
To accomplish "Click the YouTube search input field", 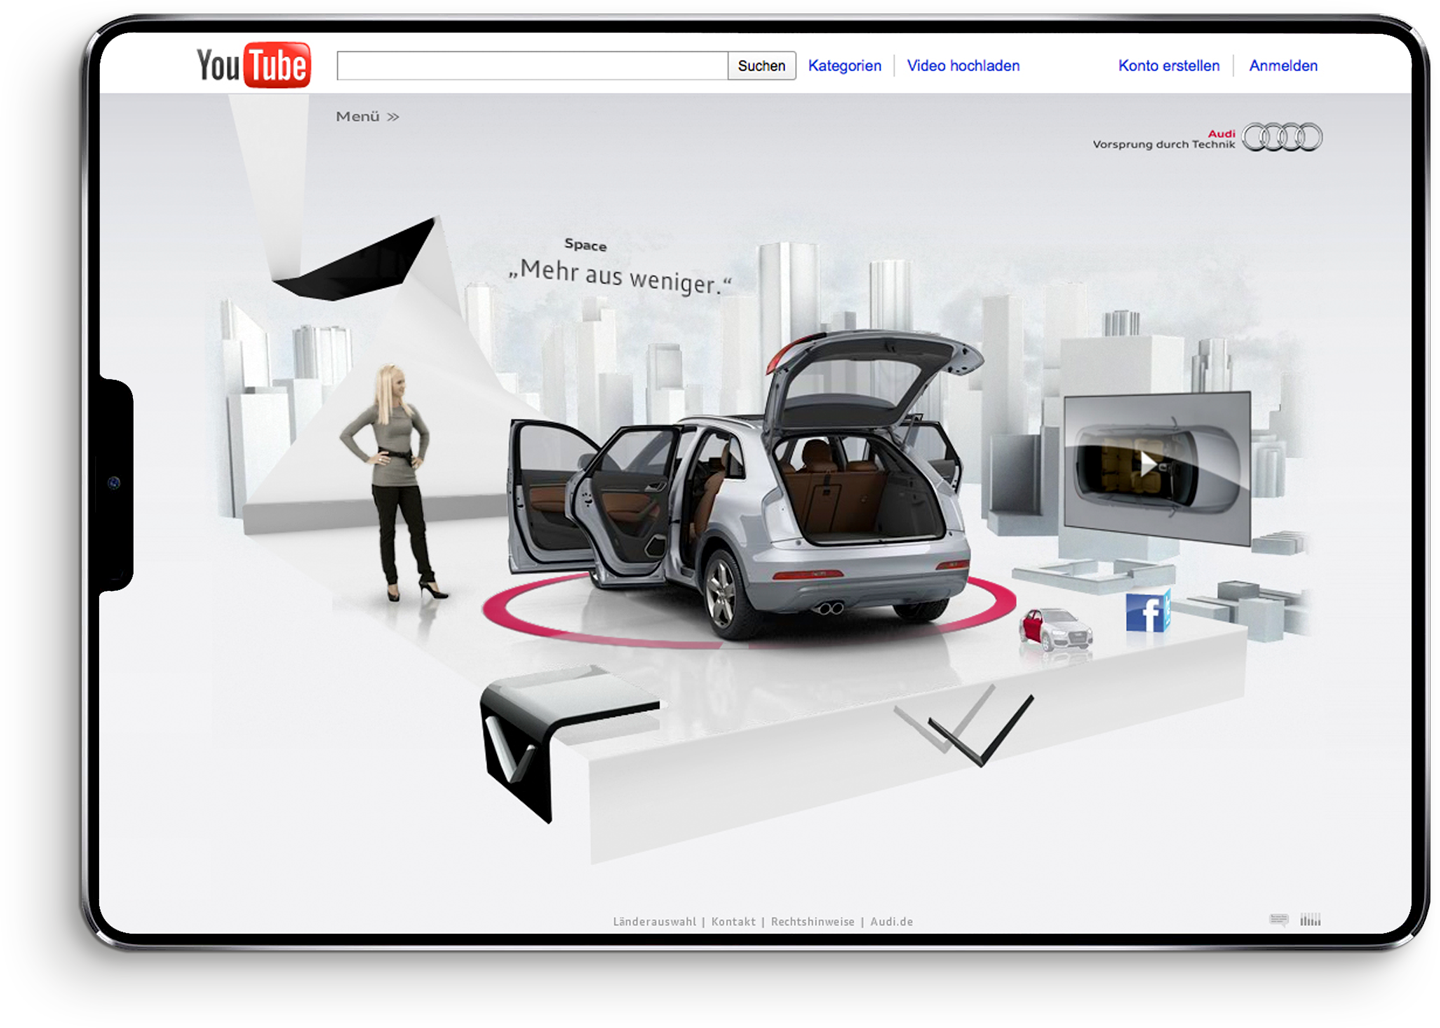I will tap(532, 66).
